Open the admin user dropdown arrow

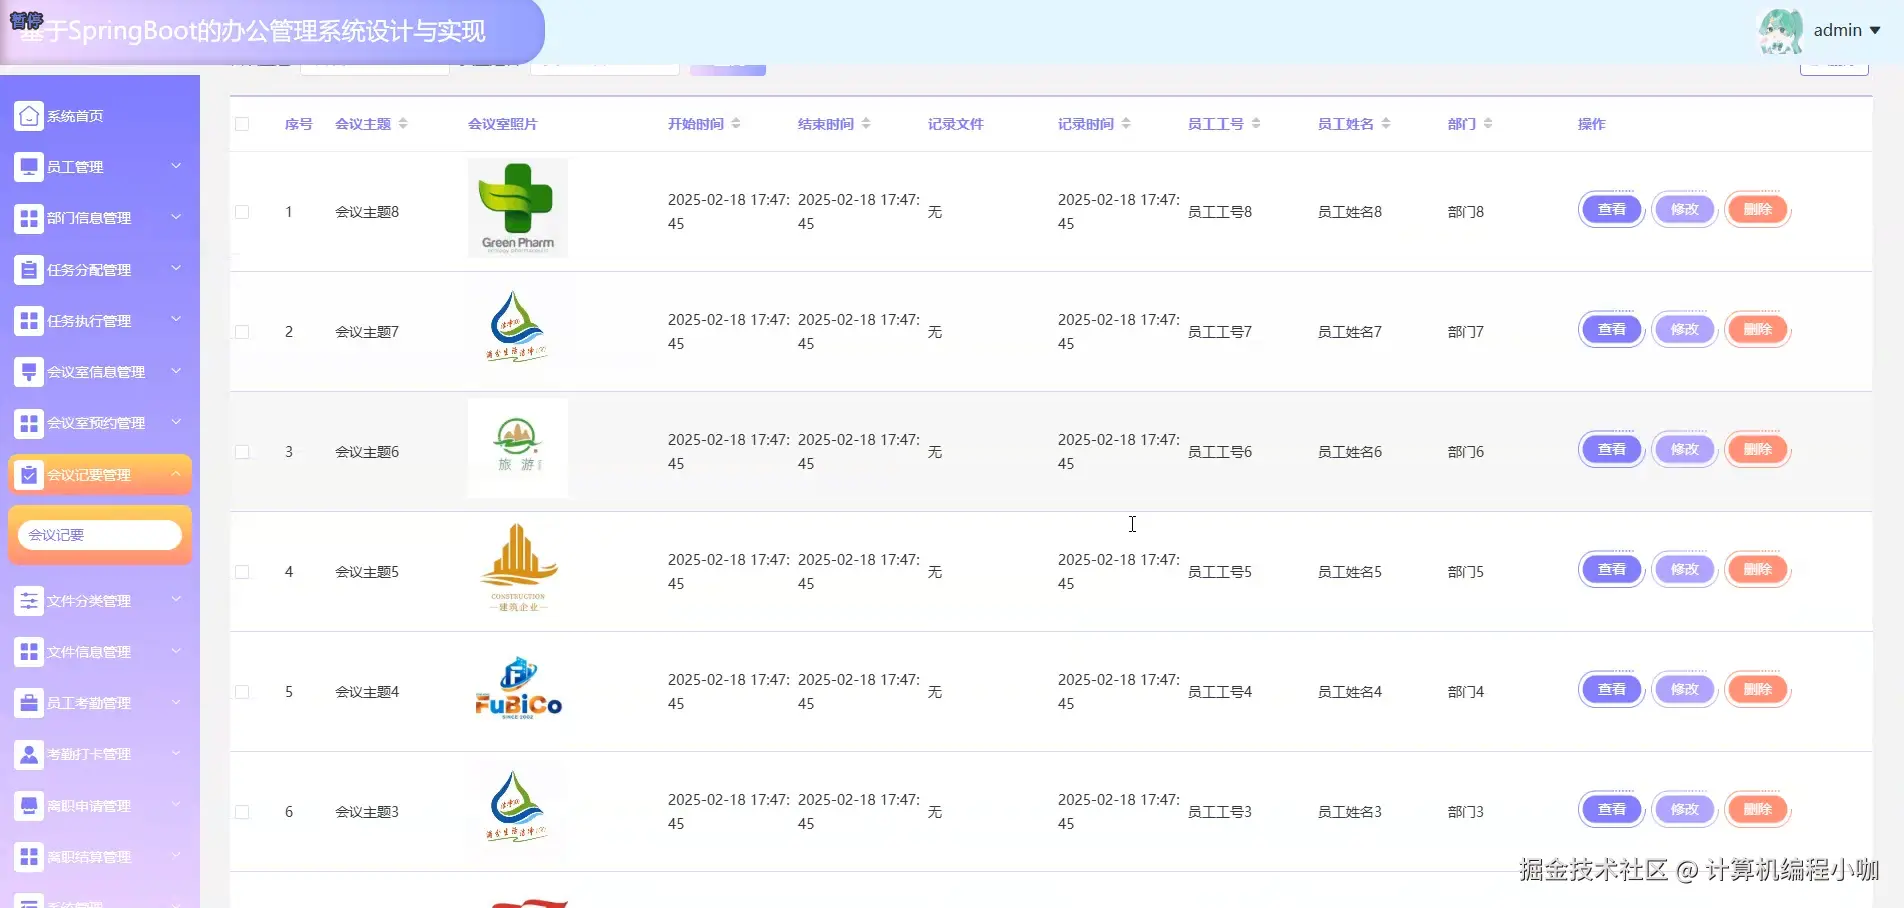click(x=1875, y=31)
